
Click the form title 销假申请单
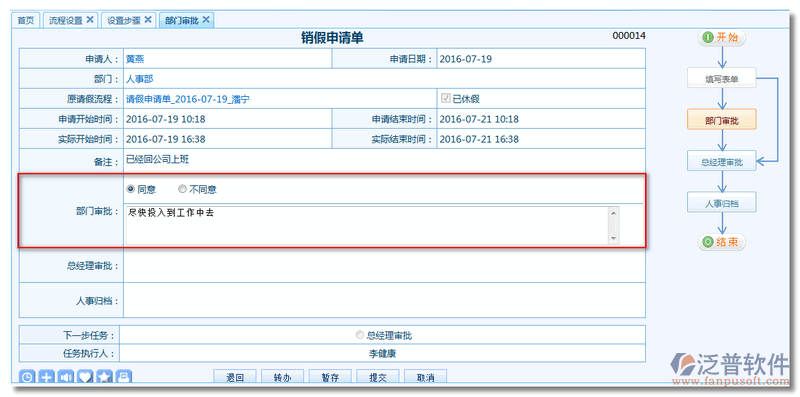click(x=332, y=38)
